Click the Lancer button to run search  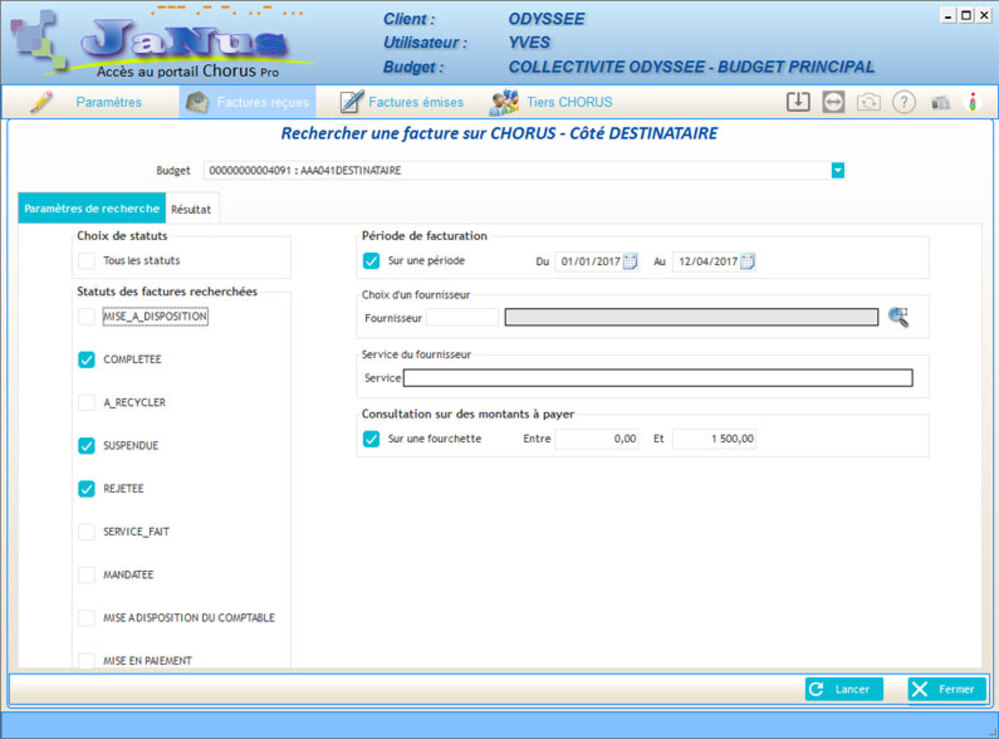844,689
